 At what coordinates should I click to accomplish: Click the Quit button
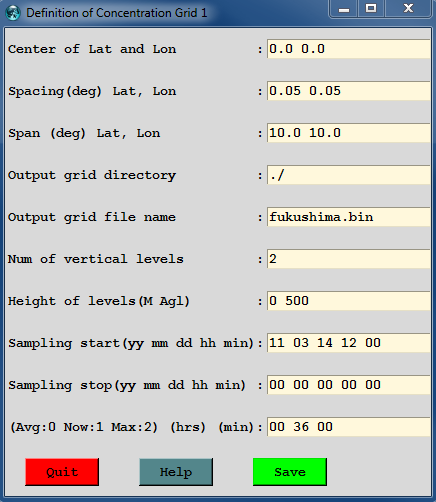[x=62, y=472]
